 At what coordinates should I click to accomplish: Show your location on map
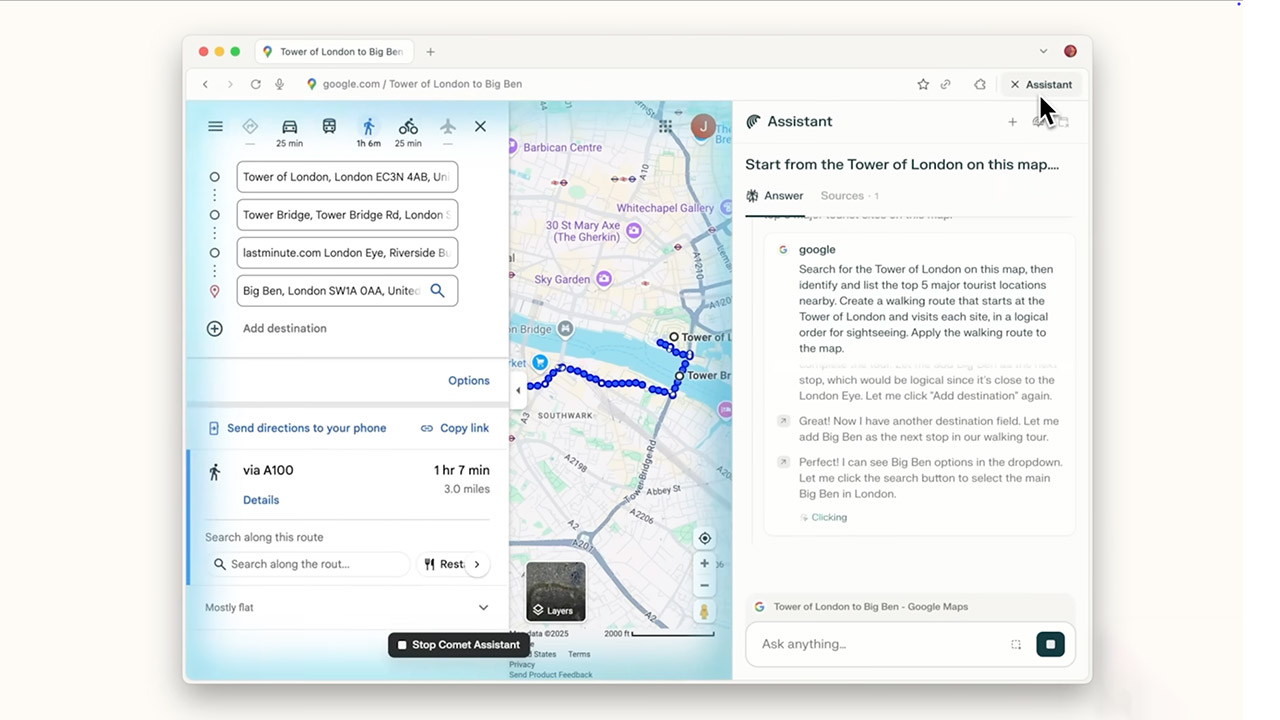click(705, 538)
